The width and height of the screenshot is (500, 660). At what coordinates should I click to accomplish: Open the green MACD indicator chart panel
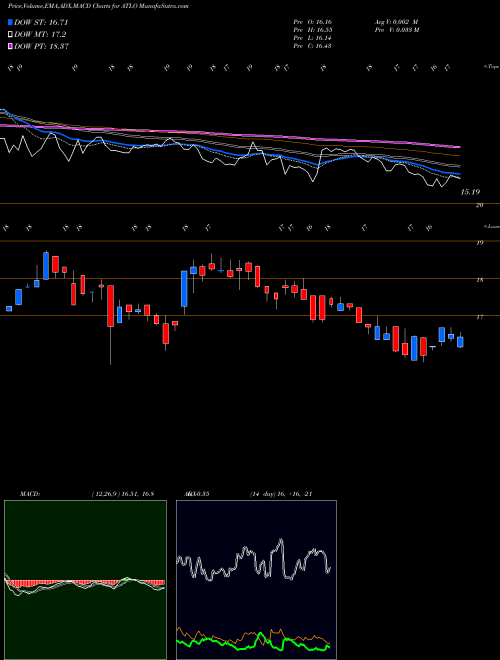[x=85, y=580]
